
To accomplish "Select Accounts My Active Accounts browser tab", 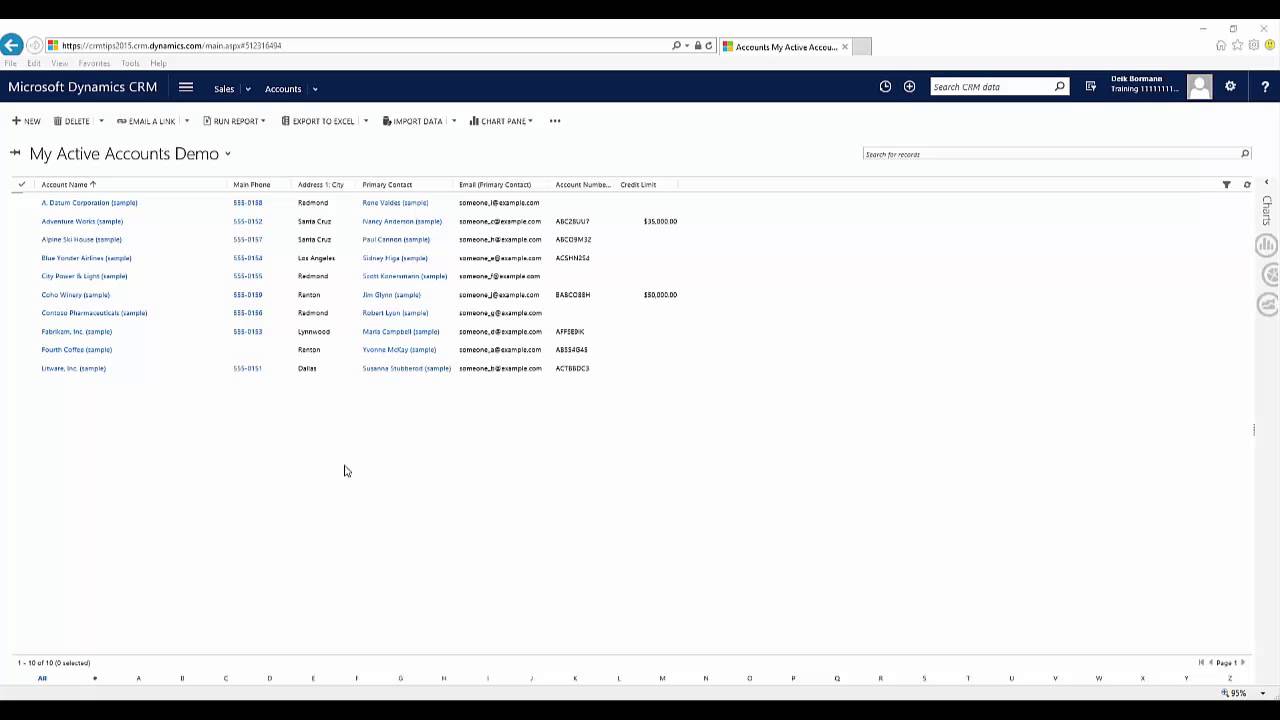I will coord(786,47).
